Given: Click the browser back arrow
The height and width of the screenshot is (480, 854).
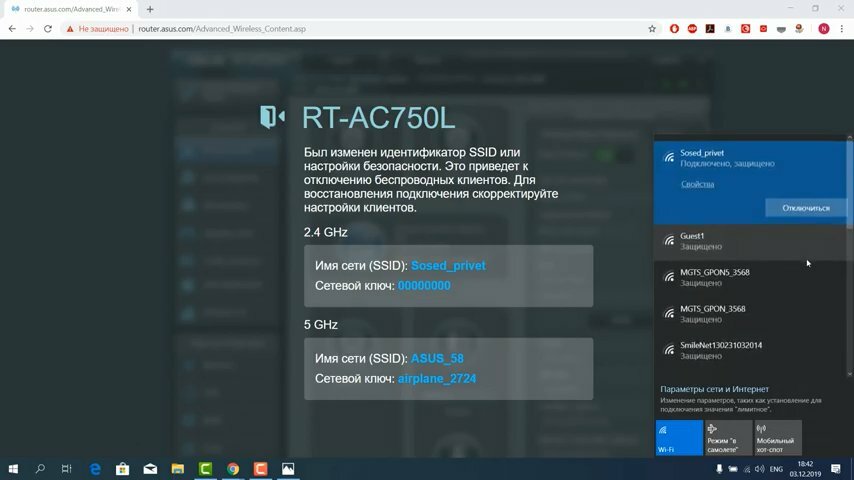Looking at the screenshot, I should pyautogui.click(x=12, y=29).
